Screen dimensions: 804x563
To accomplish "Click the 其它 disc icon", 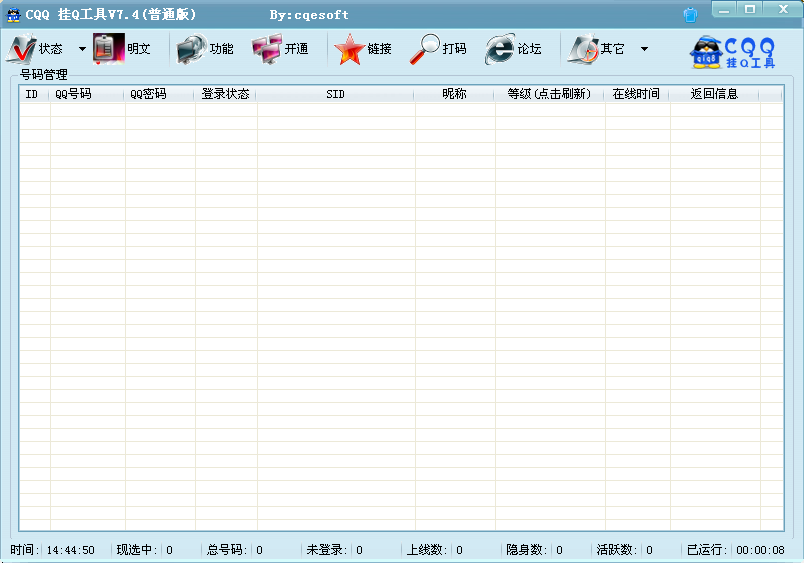I will (583, 49).
